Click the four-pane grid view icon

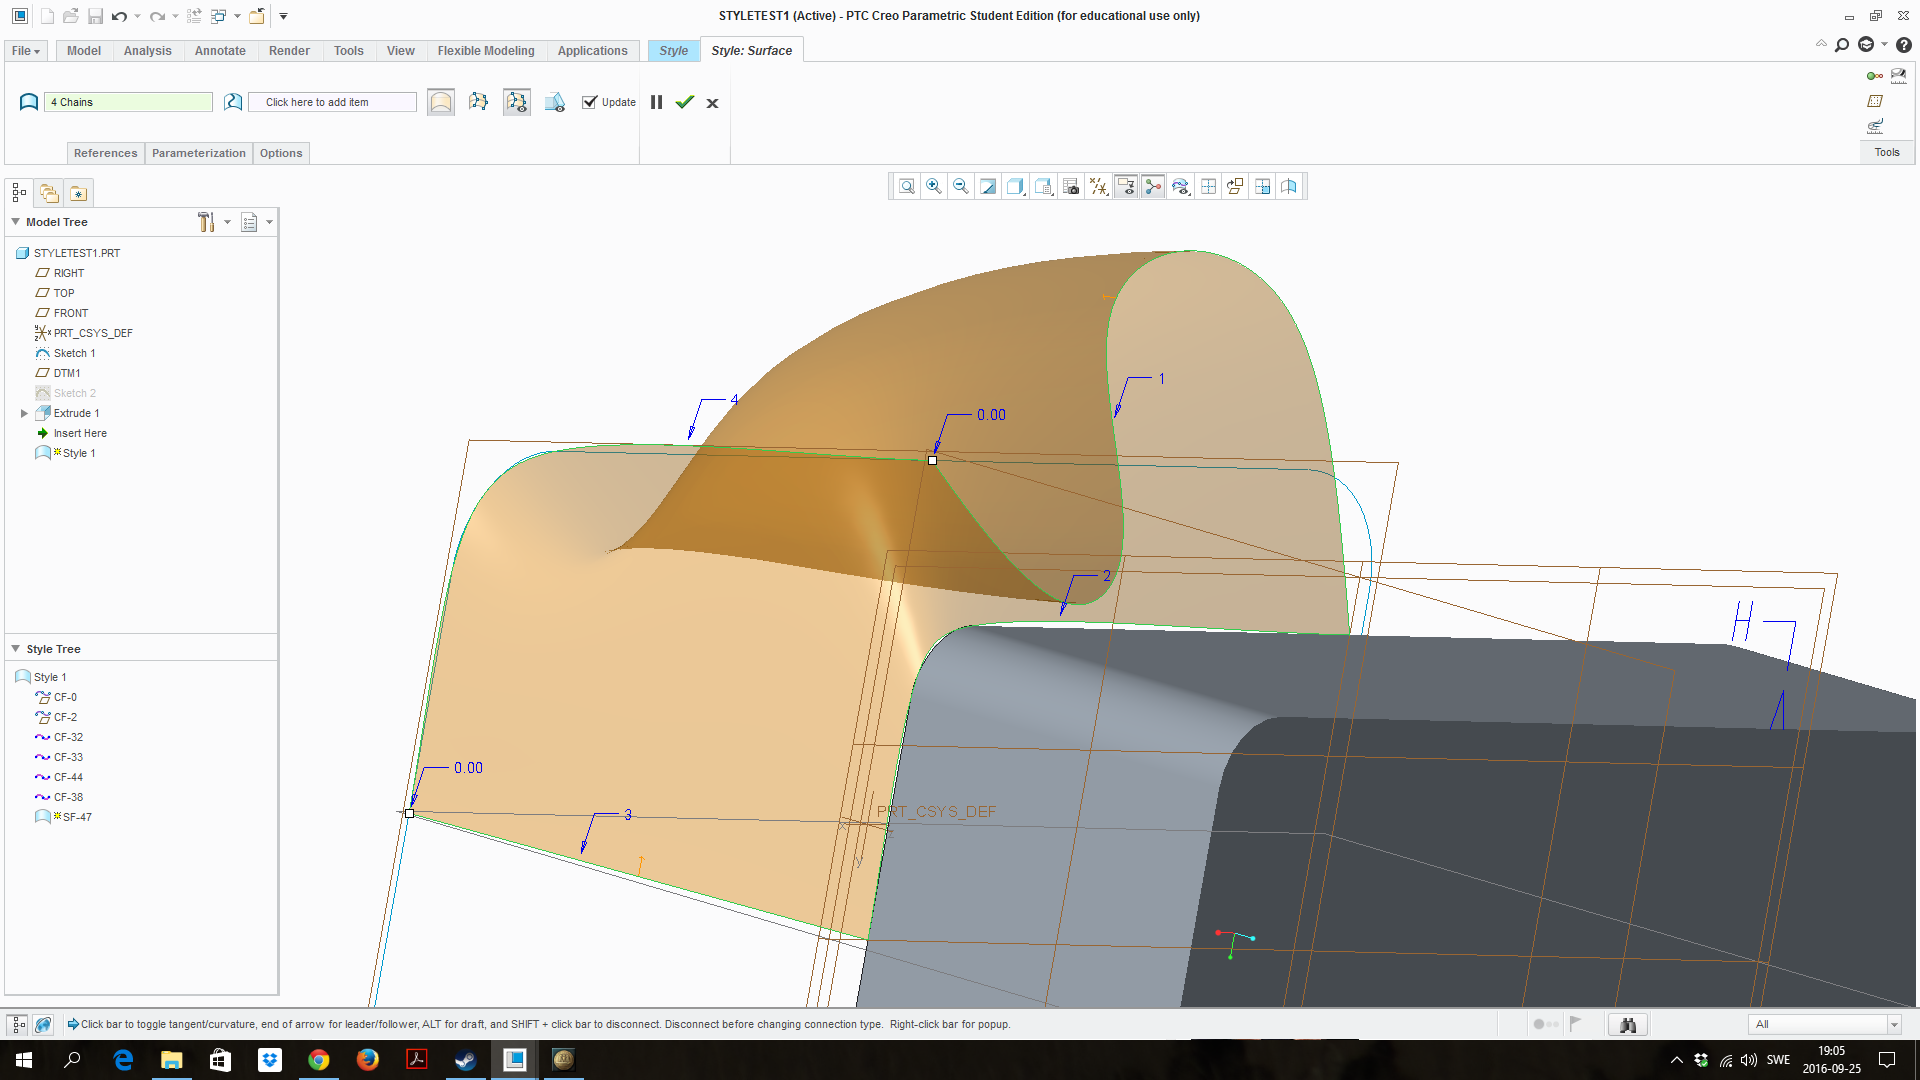[1208, 187]
